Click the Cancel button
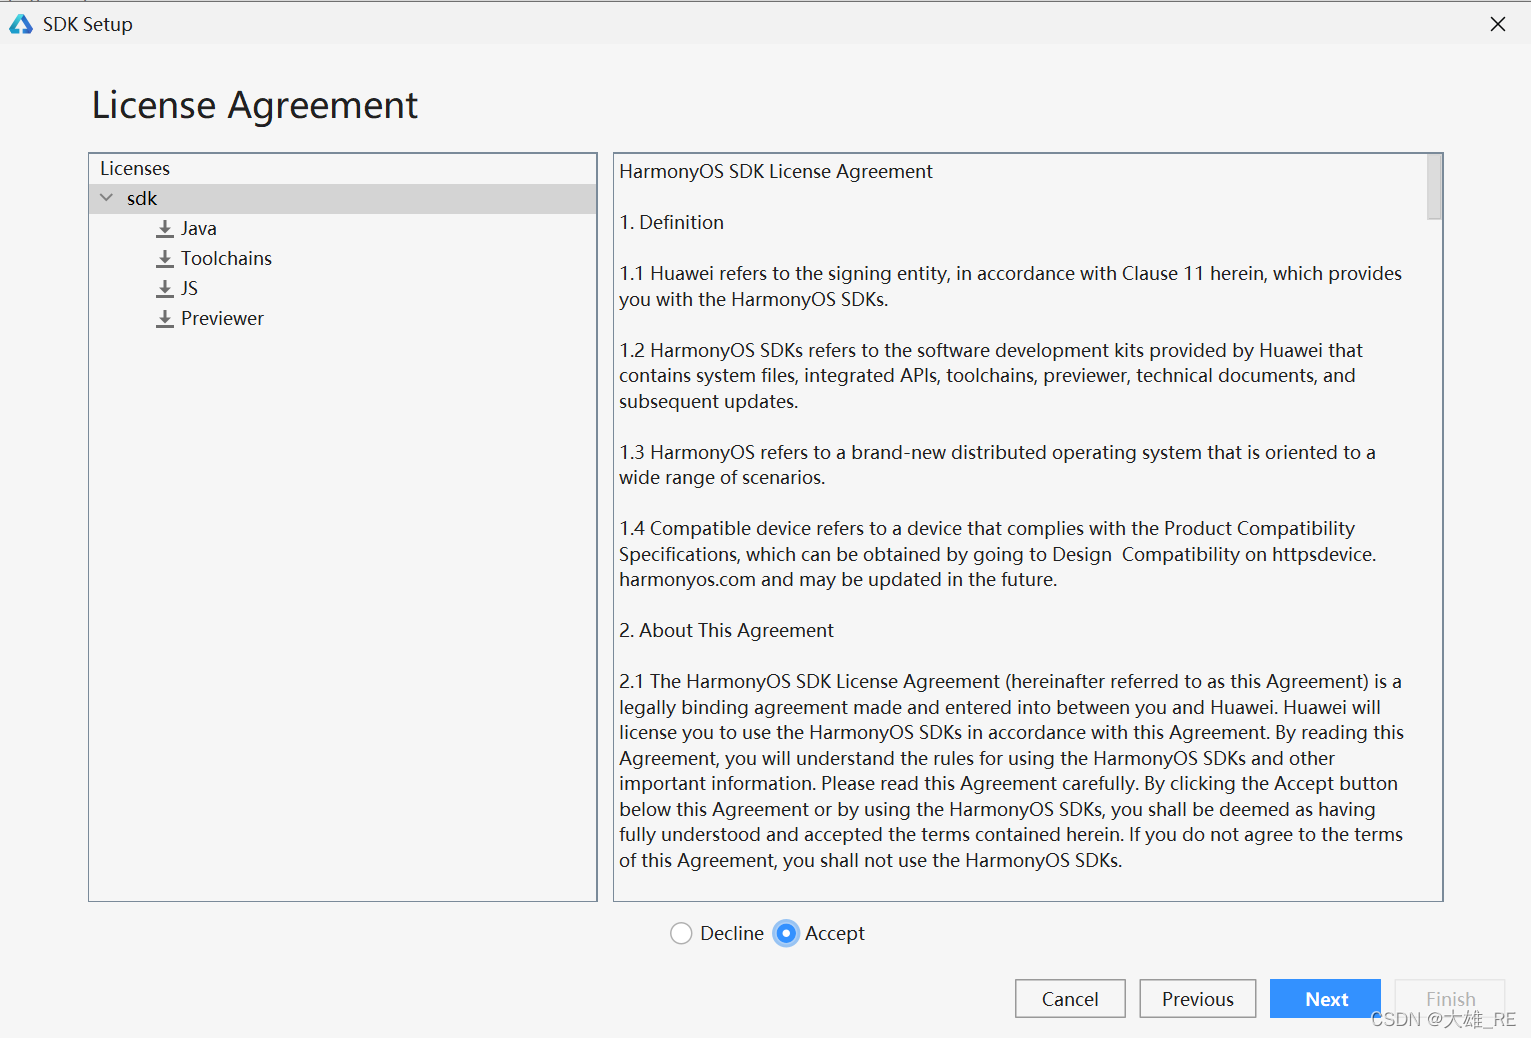 tap(1070, 999)
